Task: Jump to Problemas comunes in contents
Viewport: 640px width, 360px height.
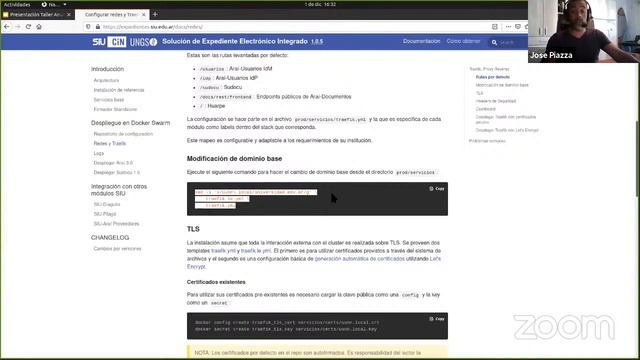Action: click(x=487, y=141)
